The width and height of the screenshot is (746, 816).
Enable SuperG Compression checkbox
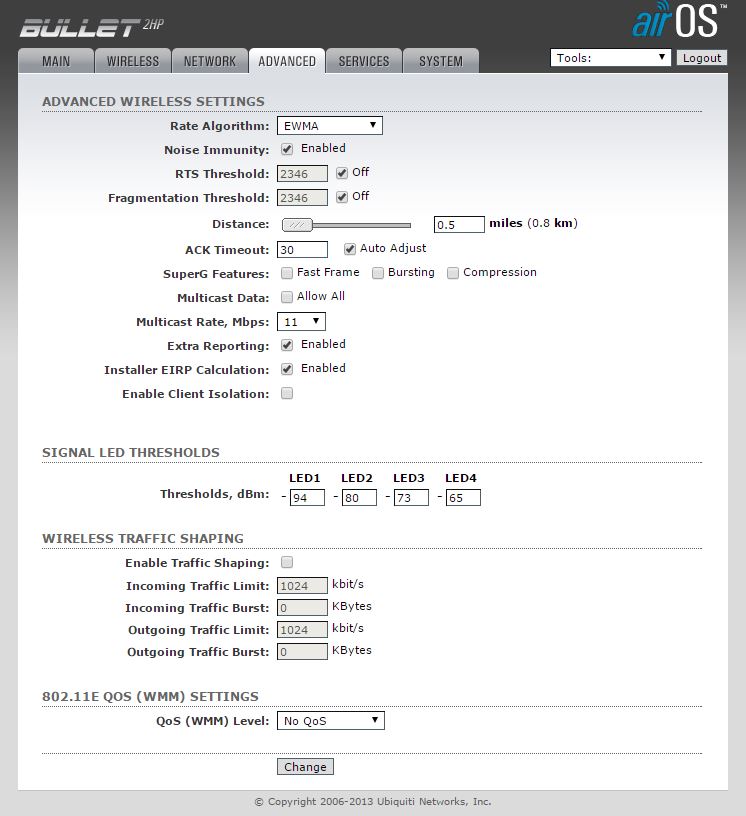[x=453, y=273]
